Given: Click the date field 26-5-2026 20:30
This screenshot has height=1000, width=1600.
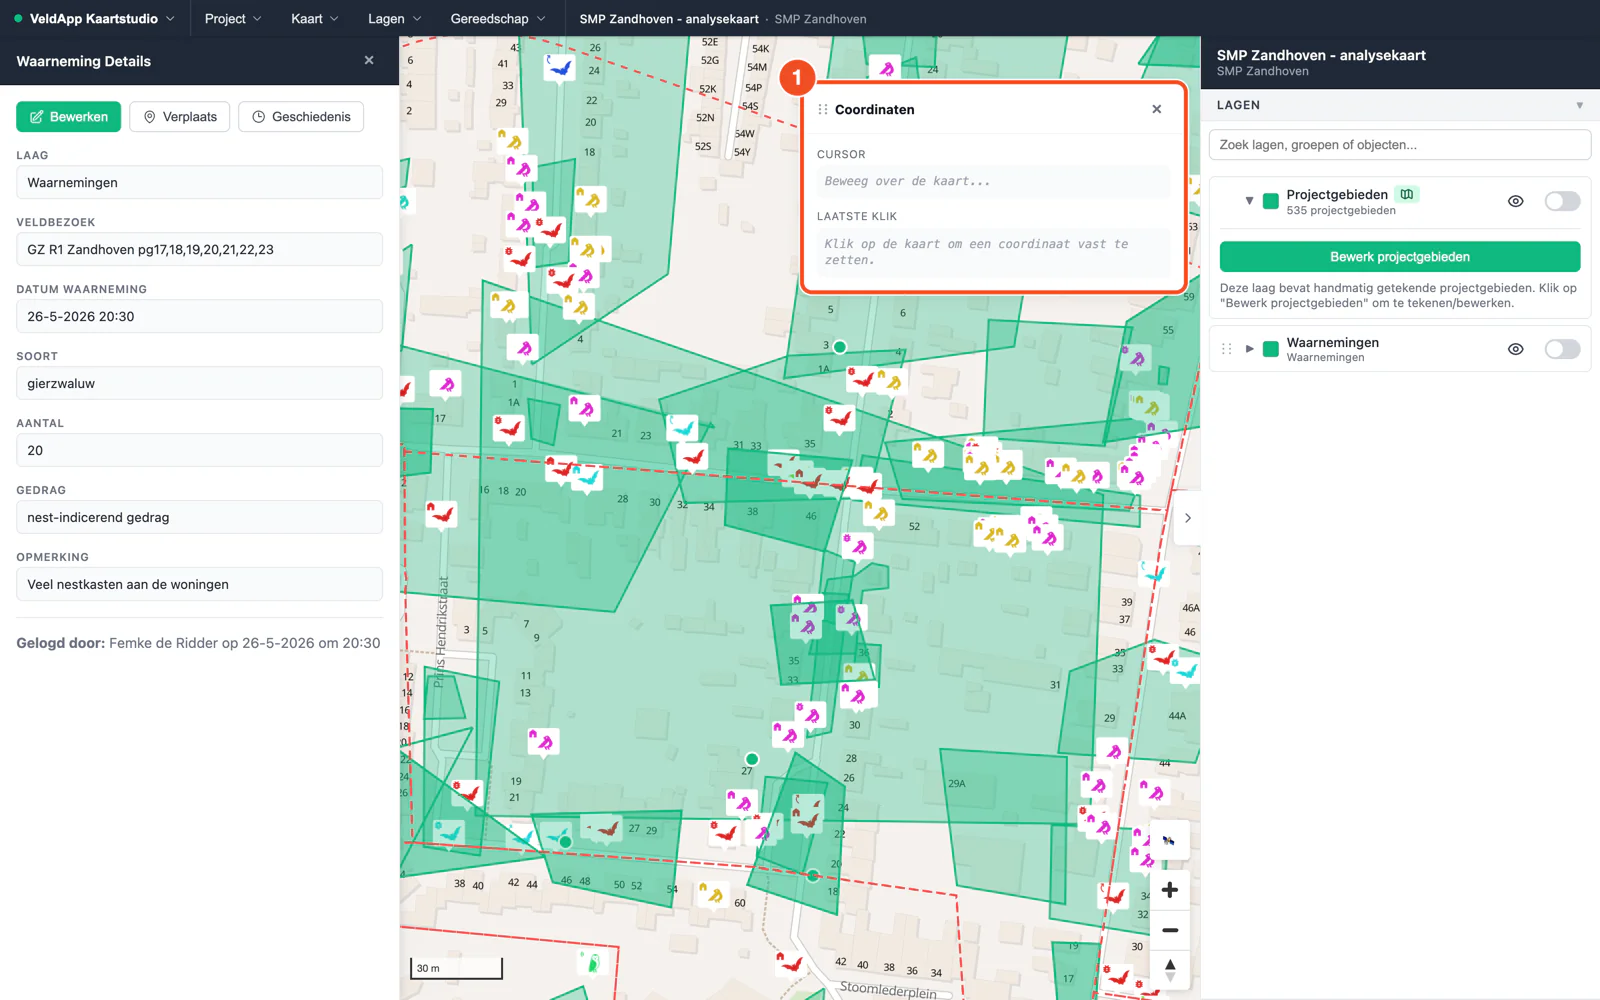Looking at the screenshot, I should (x=199, y=316).
